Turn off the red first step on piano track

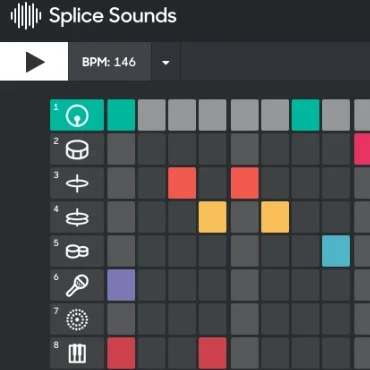[x=121, y=353]
